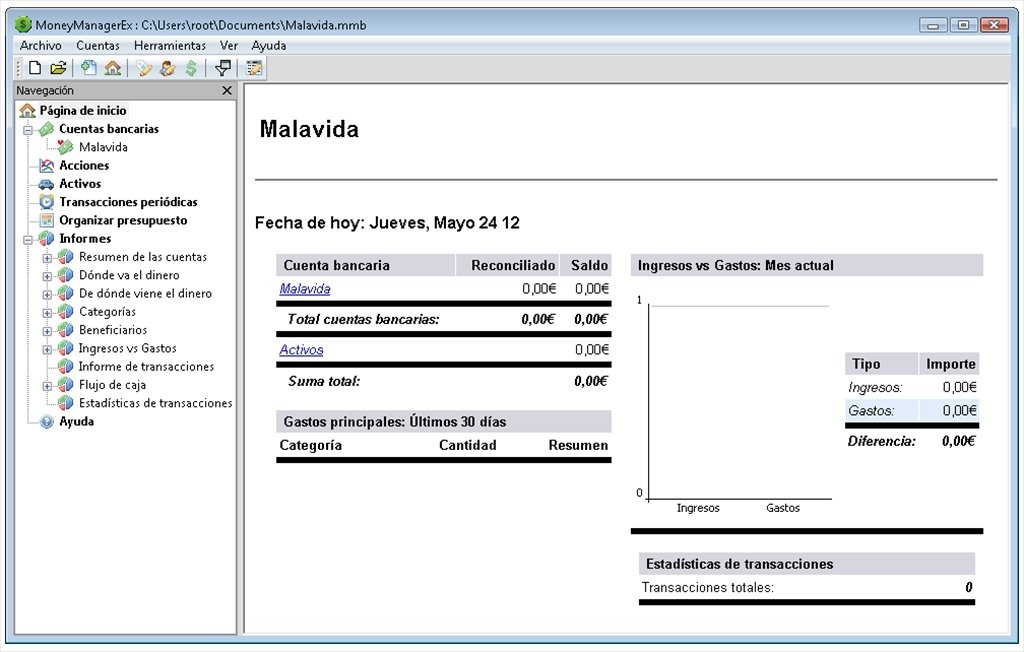Open the Herramientas menu
This screenshot has width=1024, height=652.
[170, 45]
